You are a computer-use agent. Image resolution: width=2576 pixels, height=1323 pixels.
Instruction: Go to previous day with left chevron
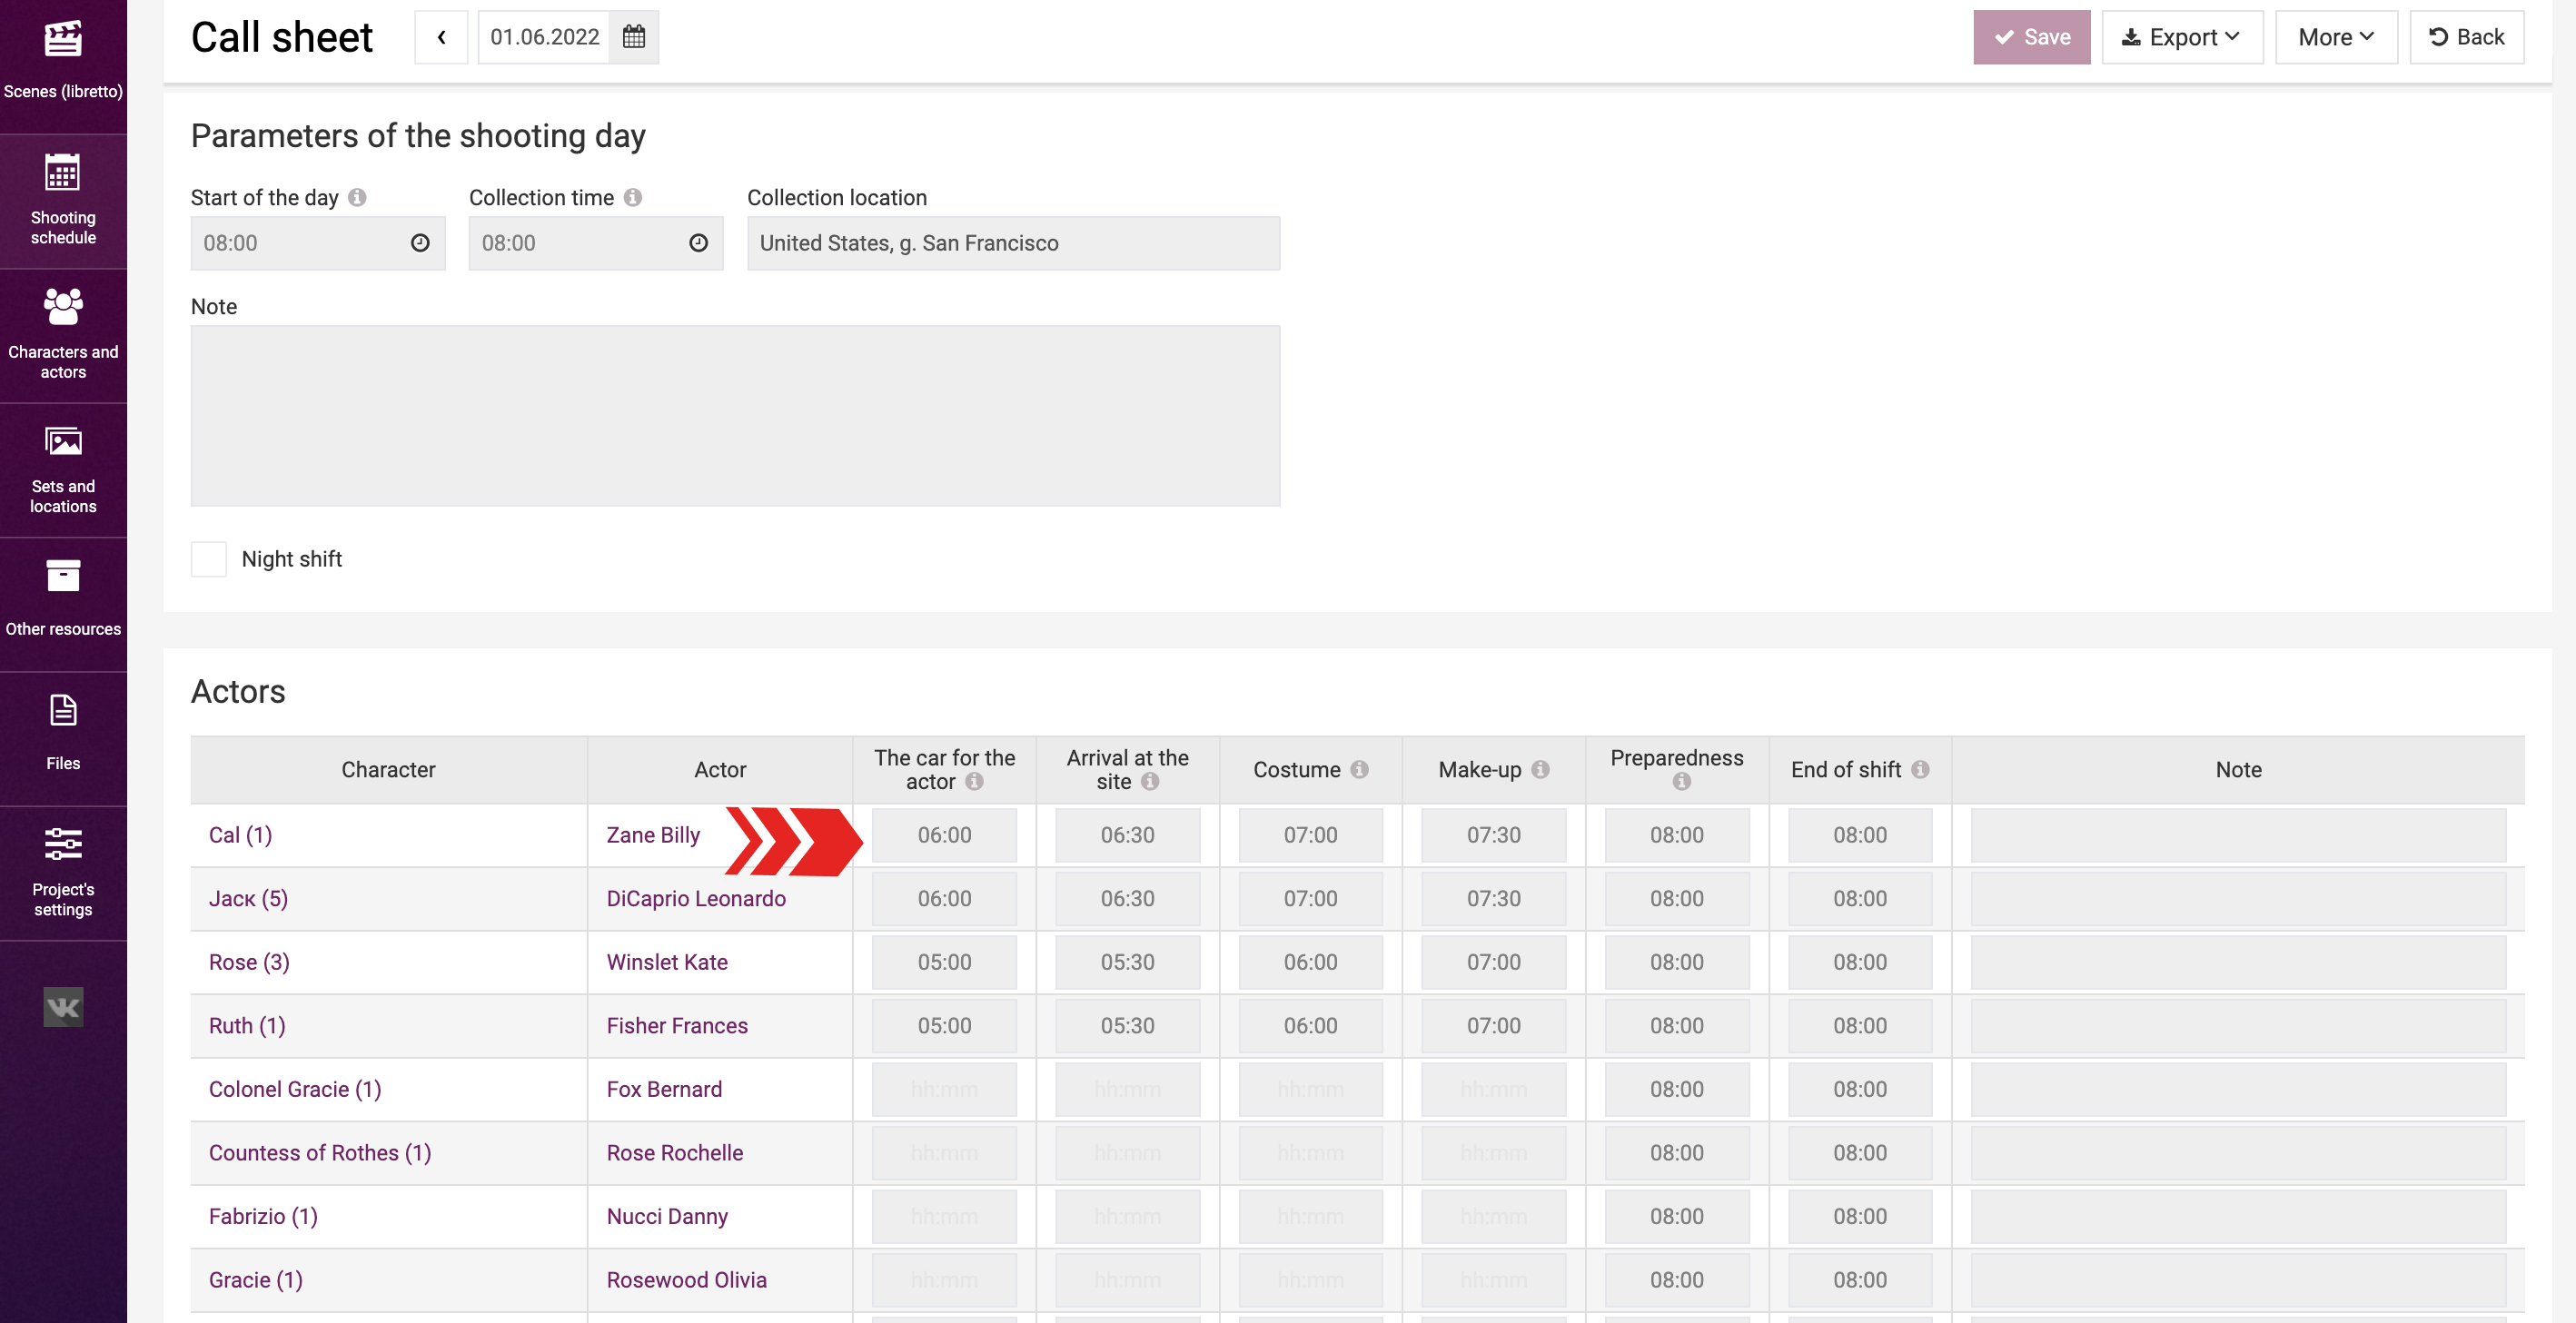(x=441, y=37)
